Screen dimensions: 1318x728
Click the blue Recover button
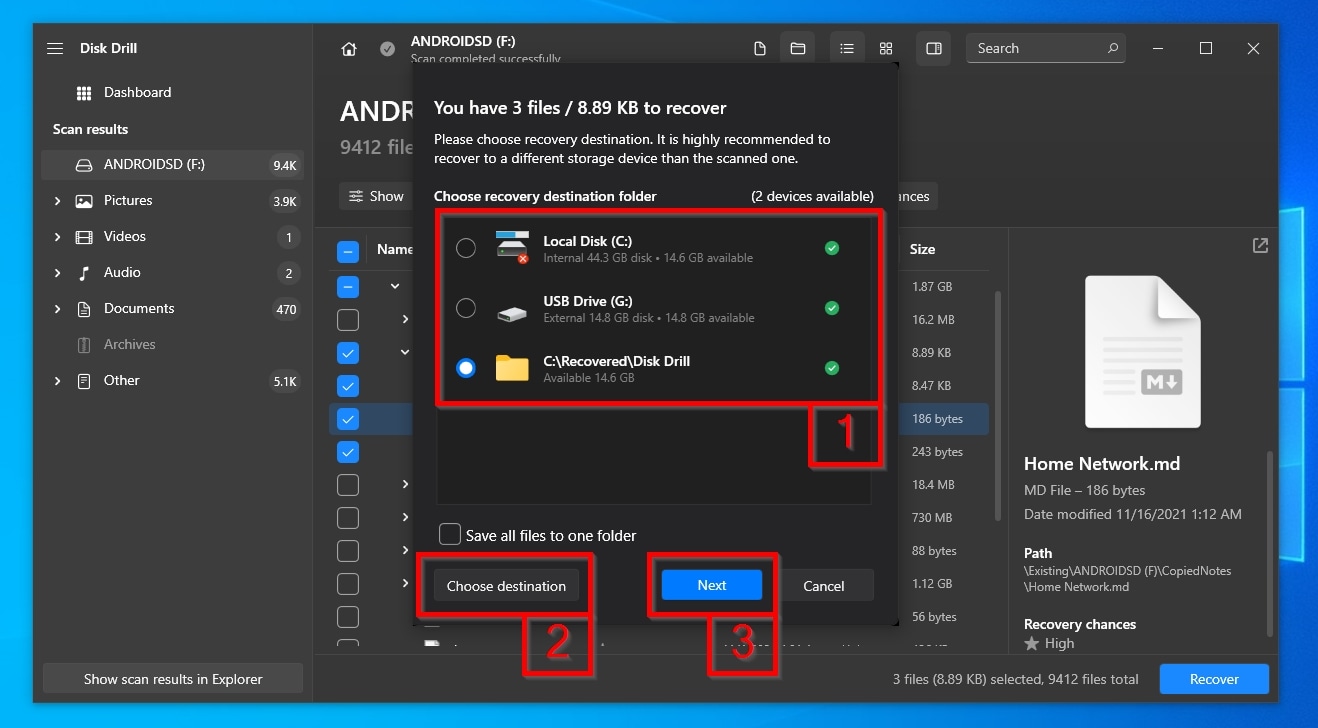coord(1214,679)
